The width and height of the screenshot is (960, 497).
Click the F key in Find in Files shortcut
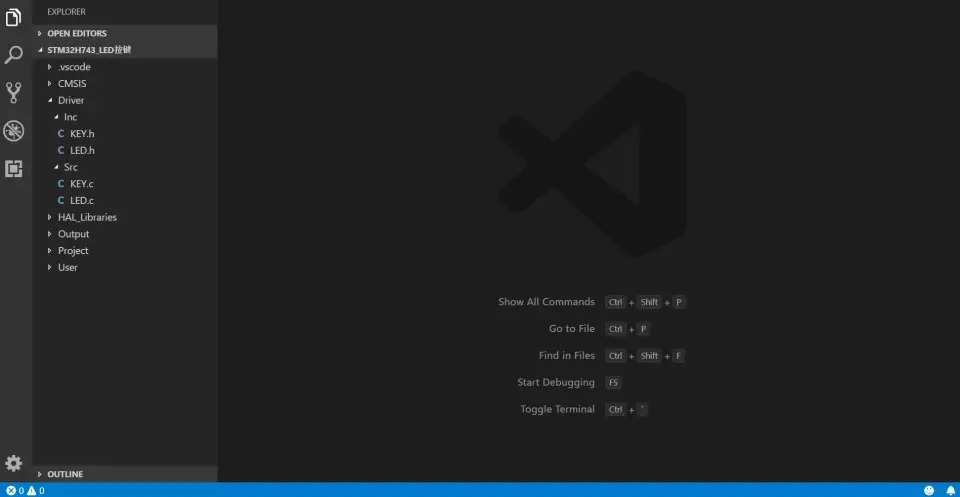(678, 356)
